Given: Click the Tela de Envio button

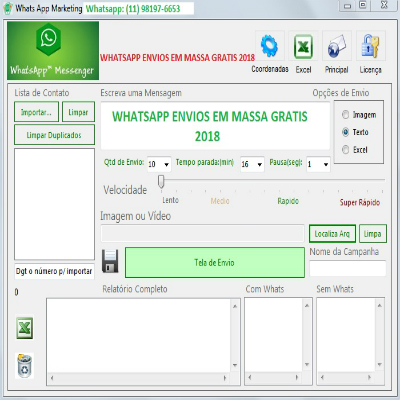Looking at the screenshot, I should coord(215,262).
